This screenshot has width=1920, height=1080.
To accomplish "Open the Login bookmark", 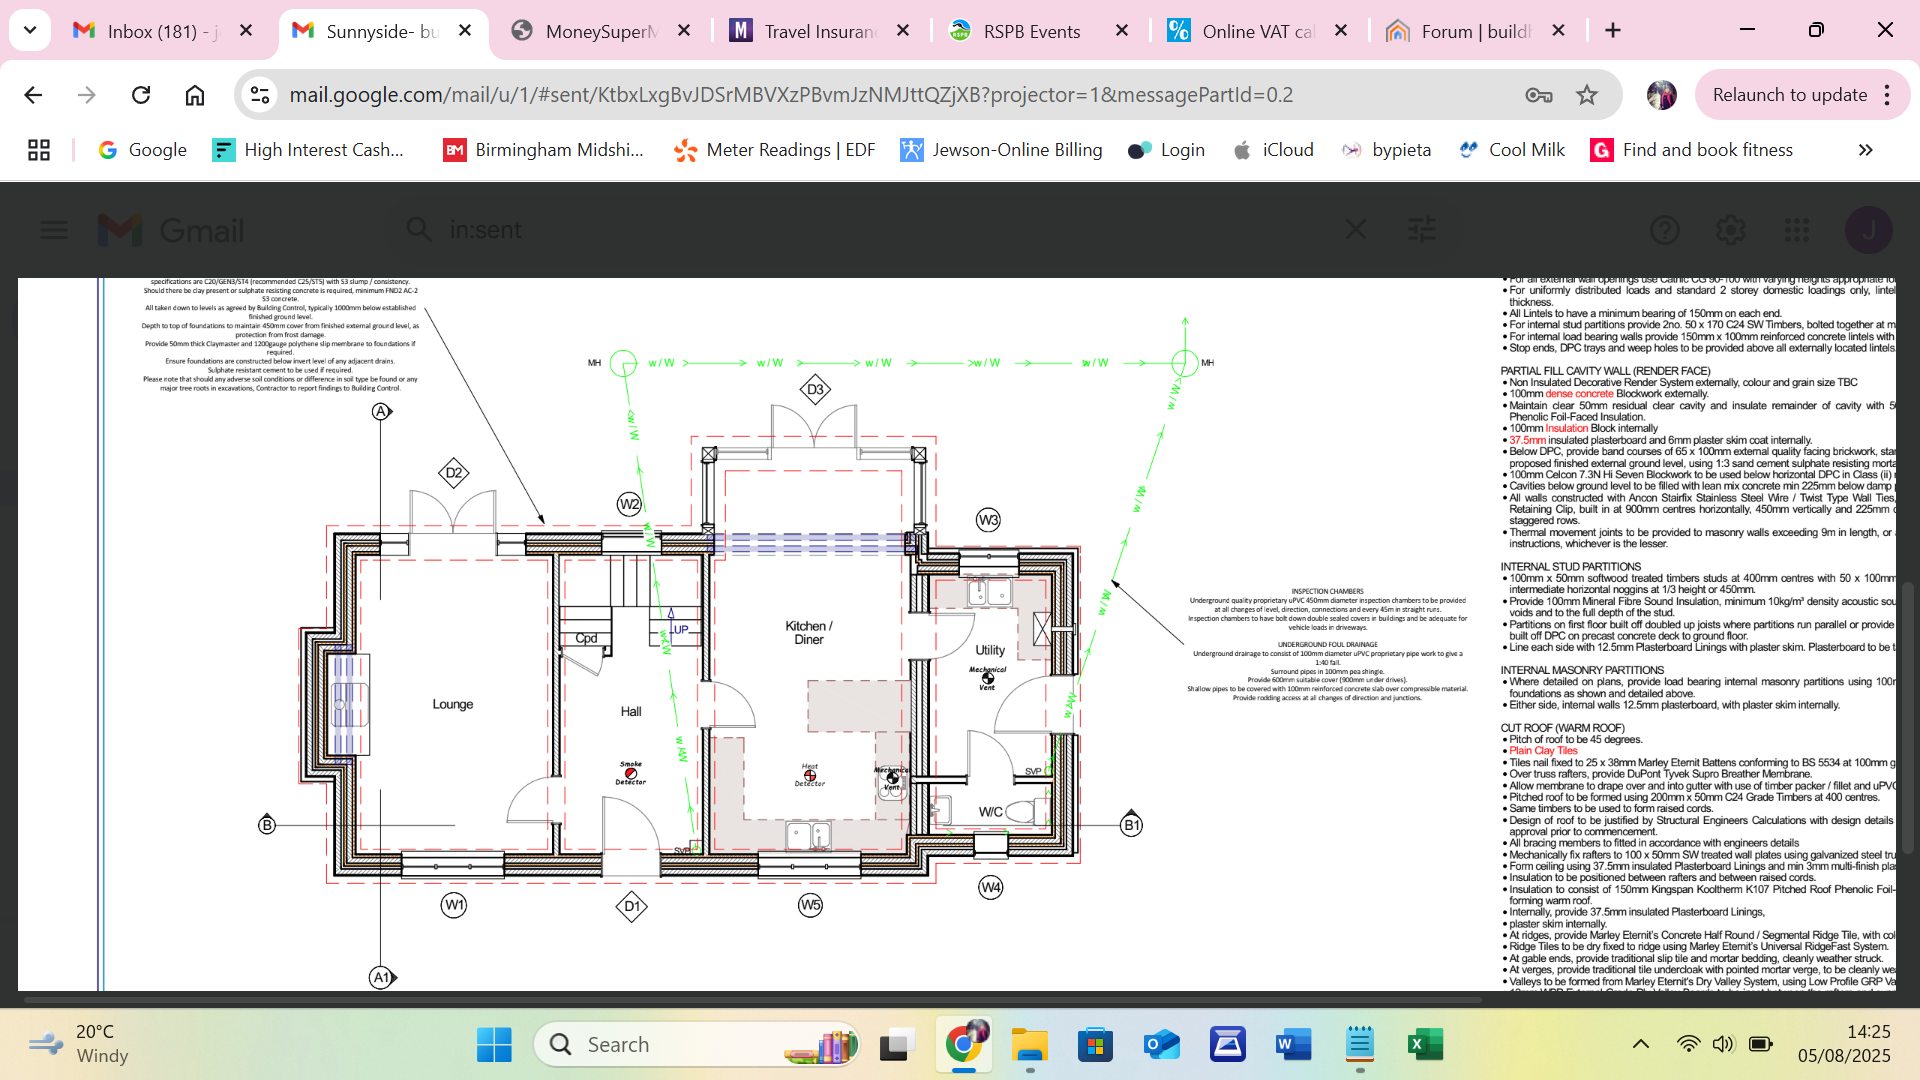I will (1166, 150).
